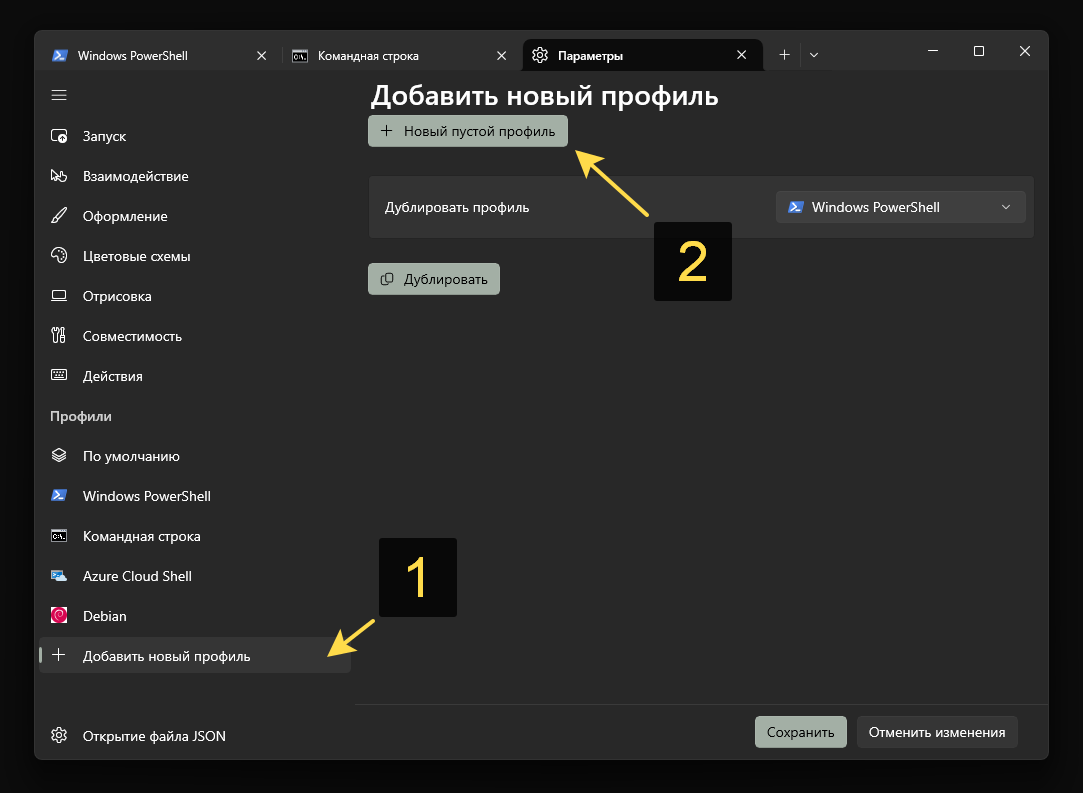Switch to the Windows PowerShell tab
This screenshot has height=793, width=1083.
pos(160,55)
